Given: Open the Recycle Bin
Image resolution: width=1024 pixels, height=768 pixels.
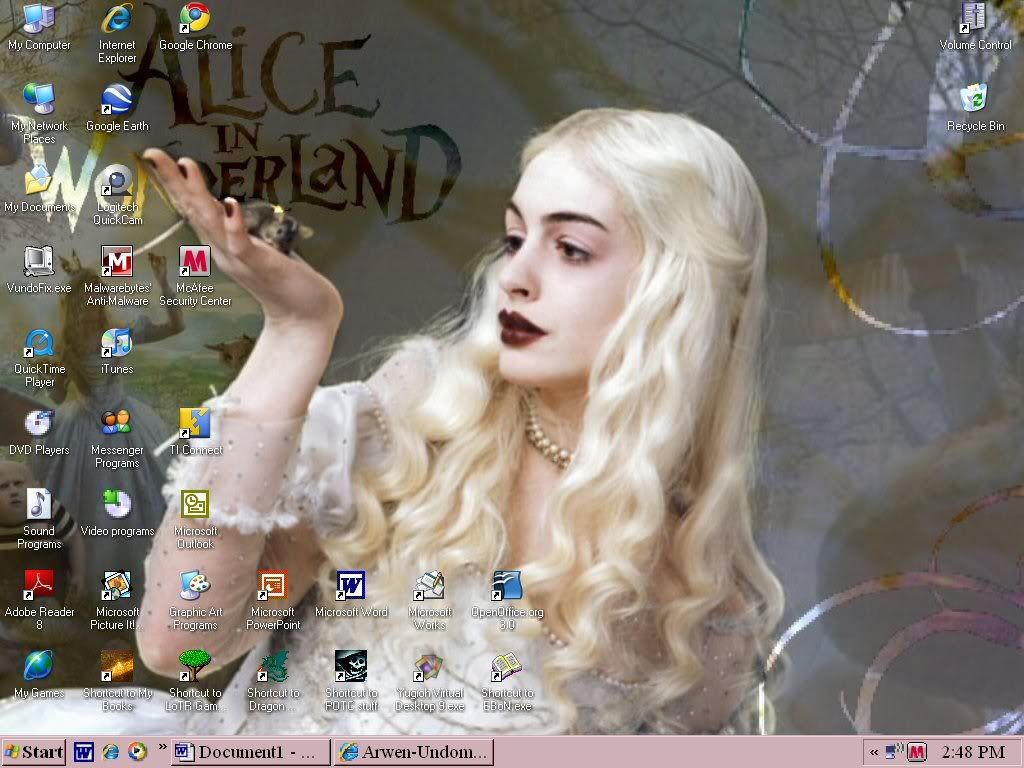Looking at the screenshot, I should pyautogui.click(x=975, y=109).
